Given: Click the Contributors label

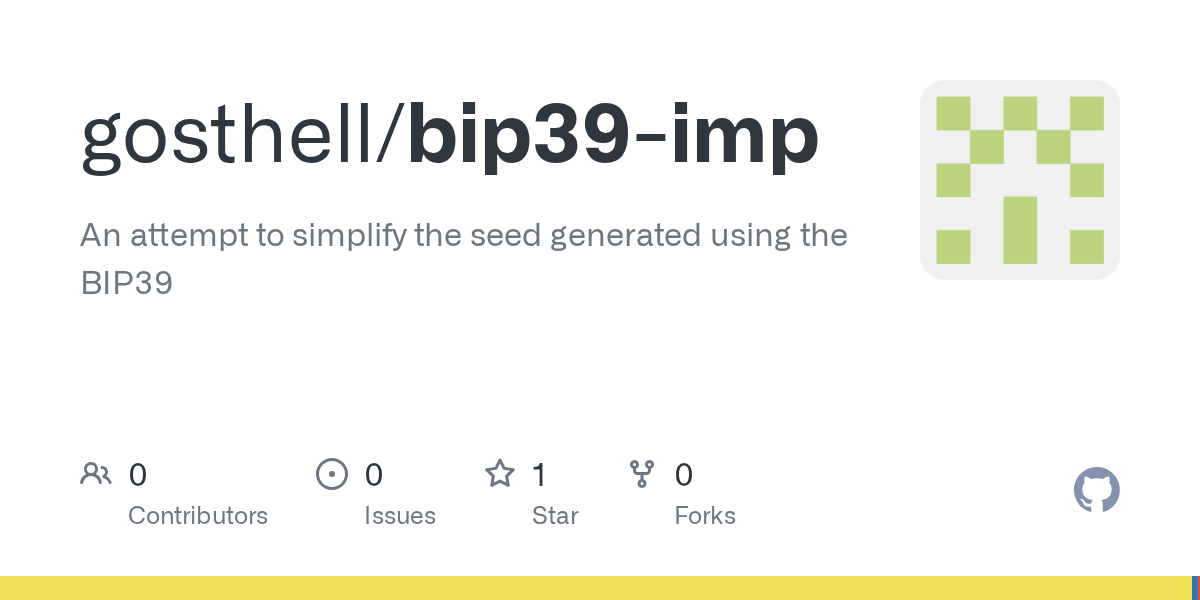Looking at the screenshot, I should point(198,516).
